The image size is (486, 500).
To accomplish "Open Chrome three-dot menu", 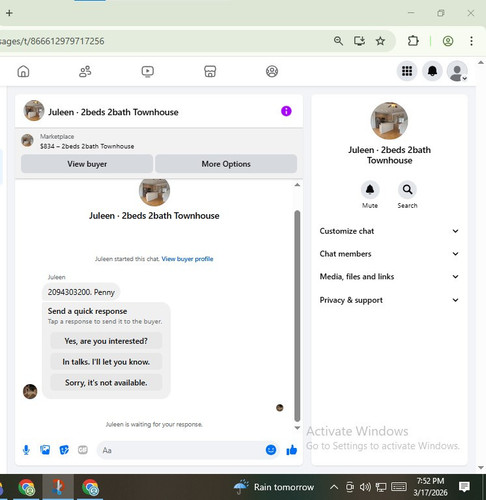I will [x=471, y=41].
